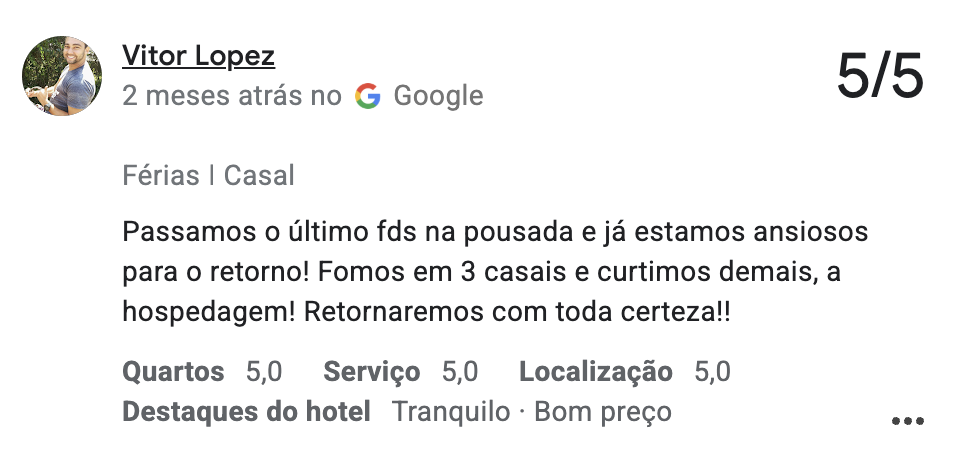This screenshot has width=970, height=466.
Task: Click the Destaques do hotel label
Action: [246, 411]
